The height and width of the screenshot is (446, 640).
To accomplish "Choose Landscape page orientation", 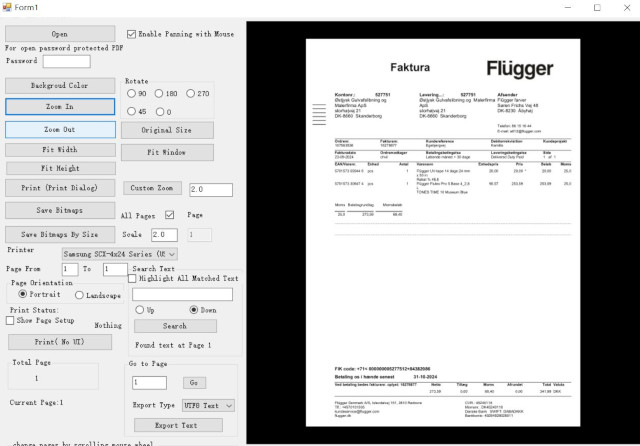I will point(80,296).
